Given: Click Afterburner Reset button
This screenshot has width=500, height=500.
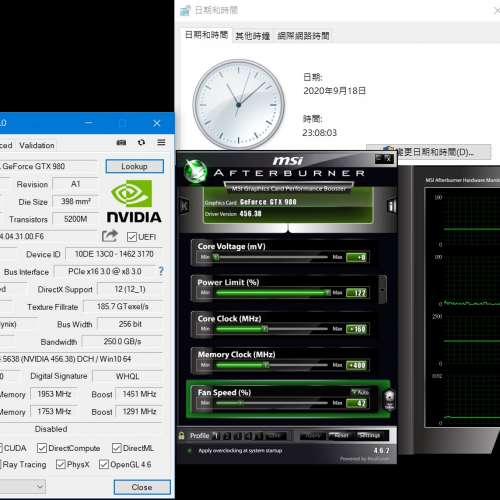Looking at the screenshot, I should coord(340,436).
